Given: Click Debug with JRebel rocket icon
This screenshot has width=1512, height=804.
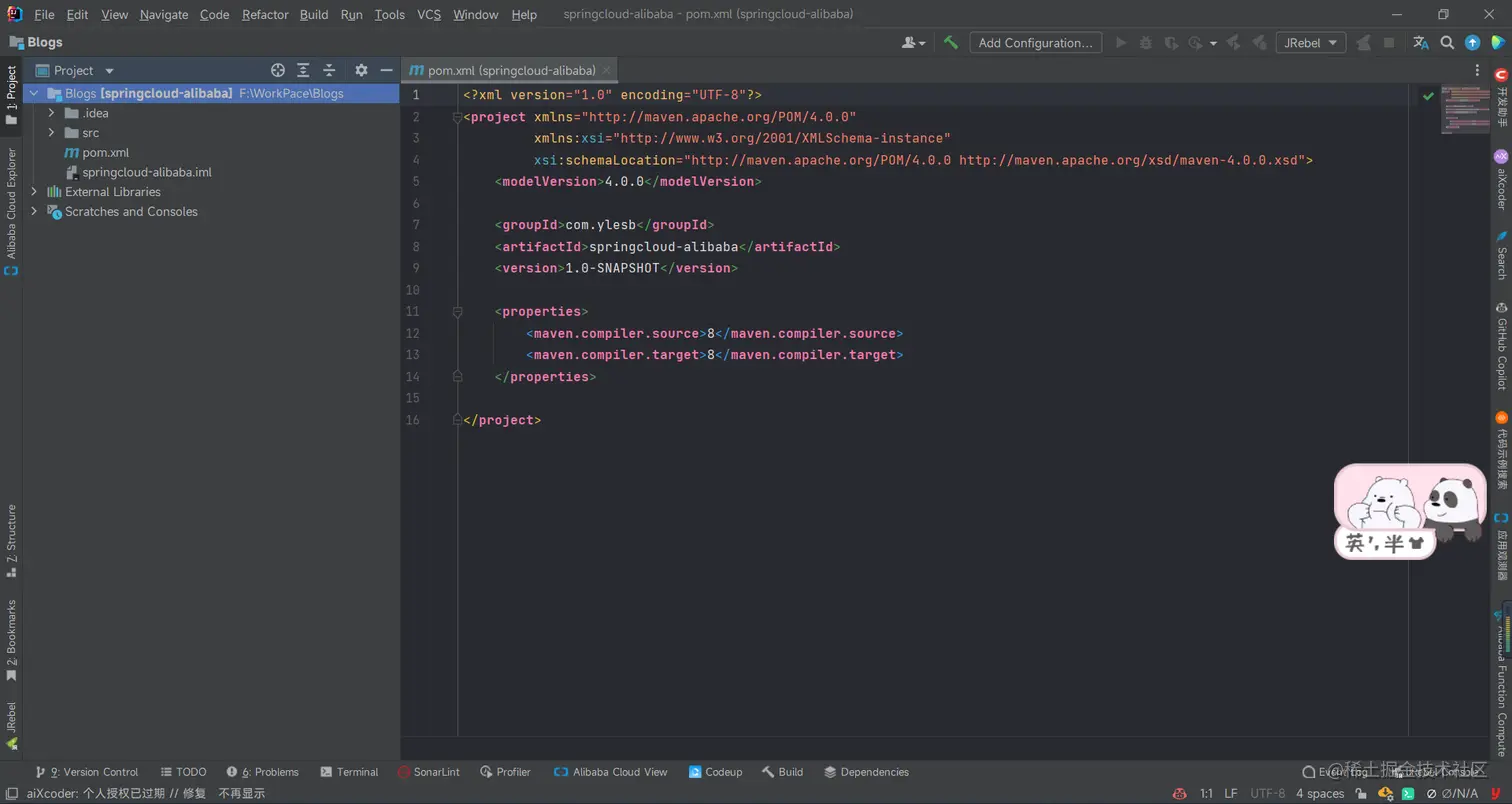Looking at the screenshot, I should (1258, 43).
